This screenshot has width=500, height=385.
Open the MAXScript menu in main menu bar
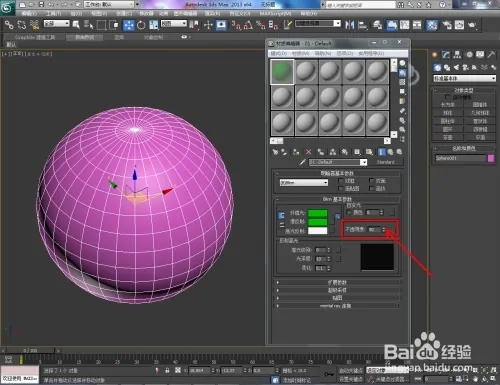pyautogui.click(x=275, y=14)
